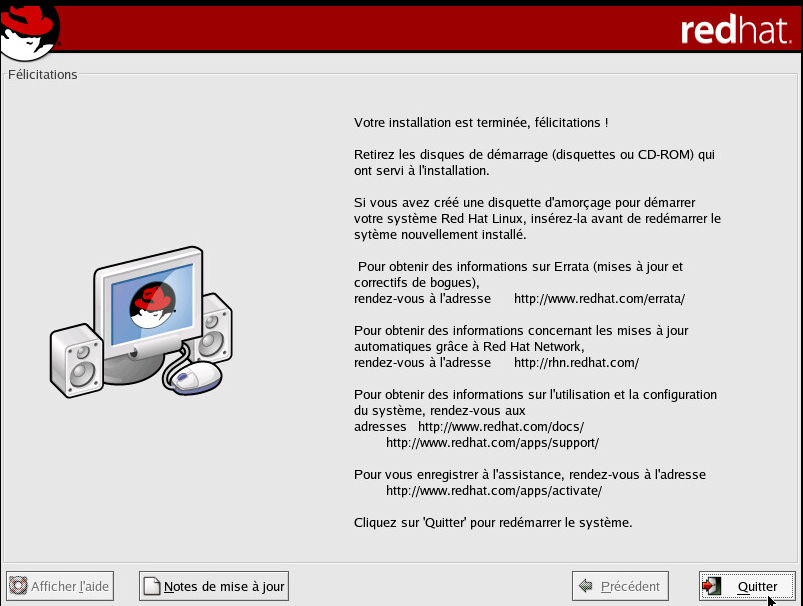Viewport: 803px width, 606px height.
Task: Click the Félicitations frame title
Action: click(x=43, y=75)
